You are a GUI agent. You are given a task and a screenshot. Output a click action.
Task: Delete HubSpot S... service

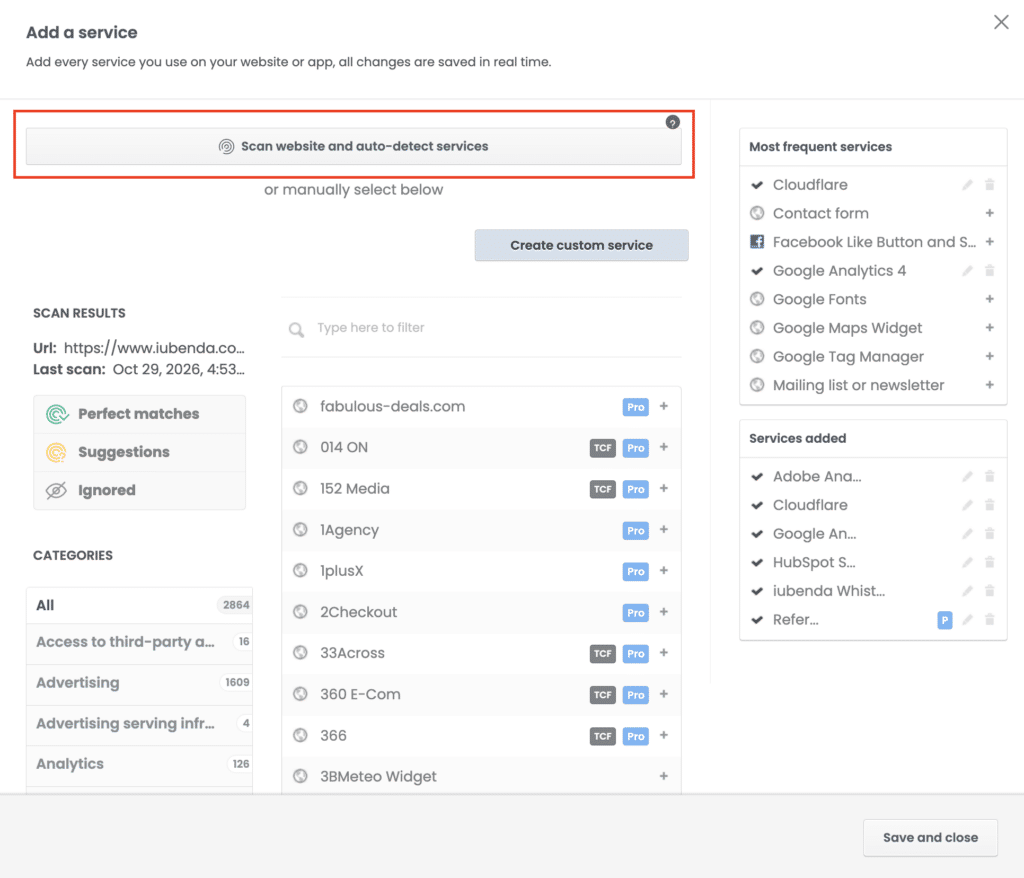click(989, 562)
